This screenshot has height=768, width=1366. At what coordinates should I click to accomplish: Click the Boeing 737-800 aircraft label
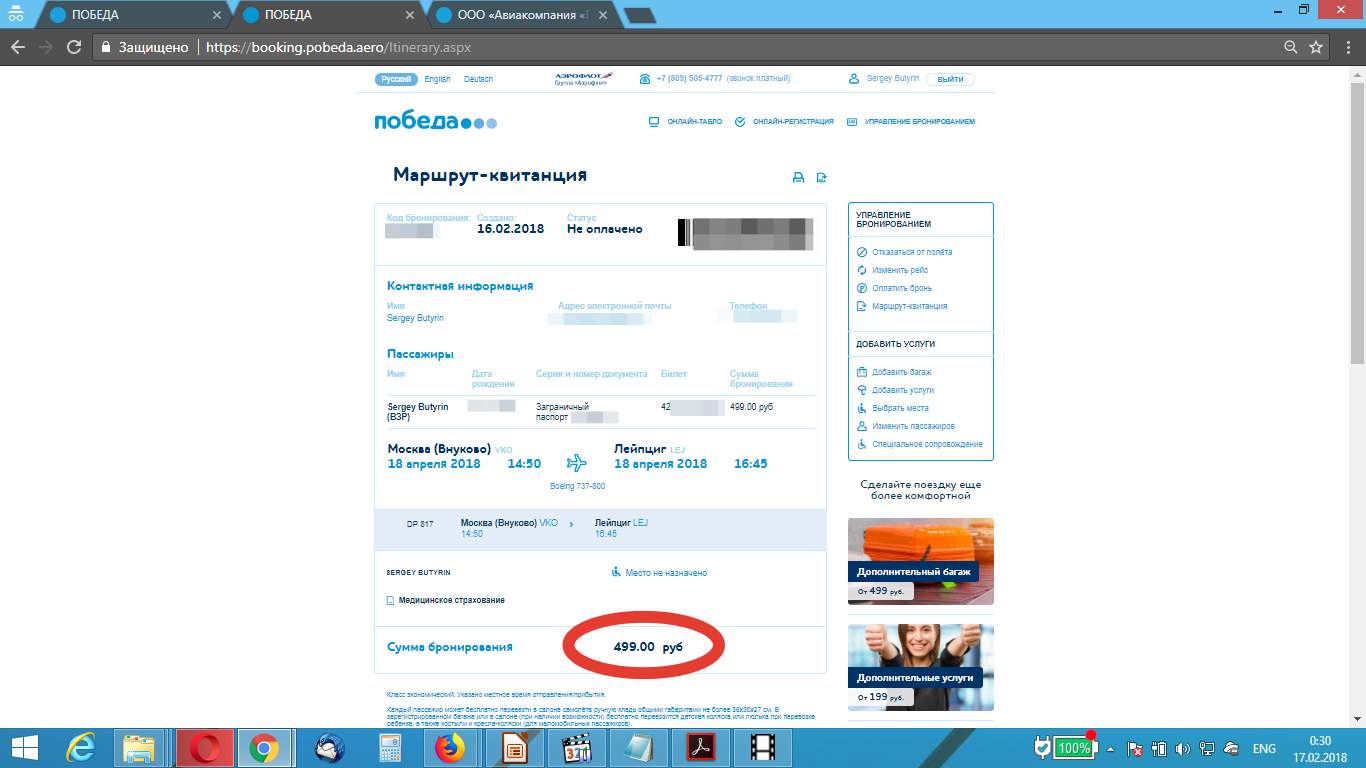[x=578, y=486]
